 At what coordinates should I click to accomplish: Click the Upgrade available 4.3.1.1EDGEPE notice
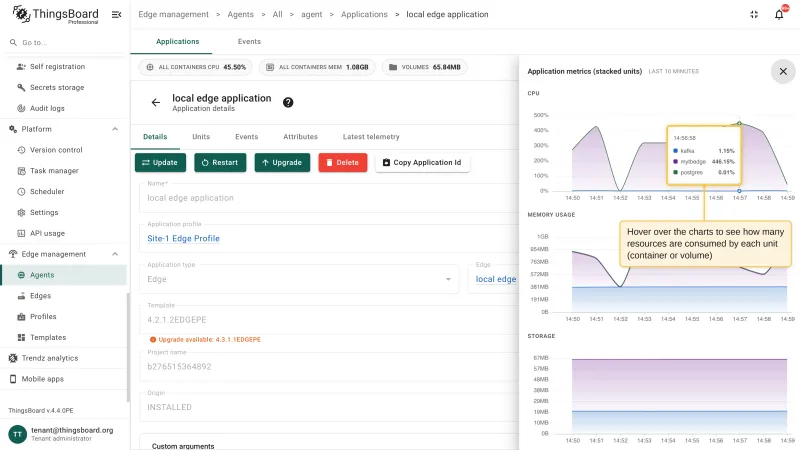pyautogui.click(x=205, y=339)
